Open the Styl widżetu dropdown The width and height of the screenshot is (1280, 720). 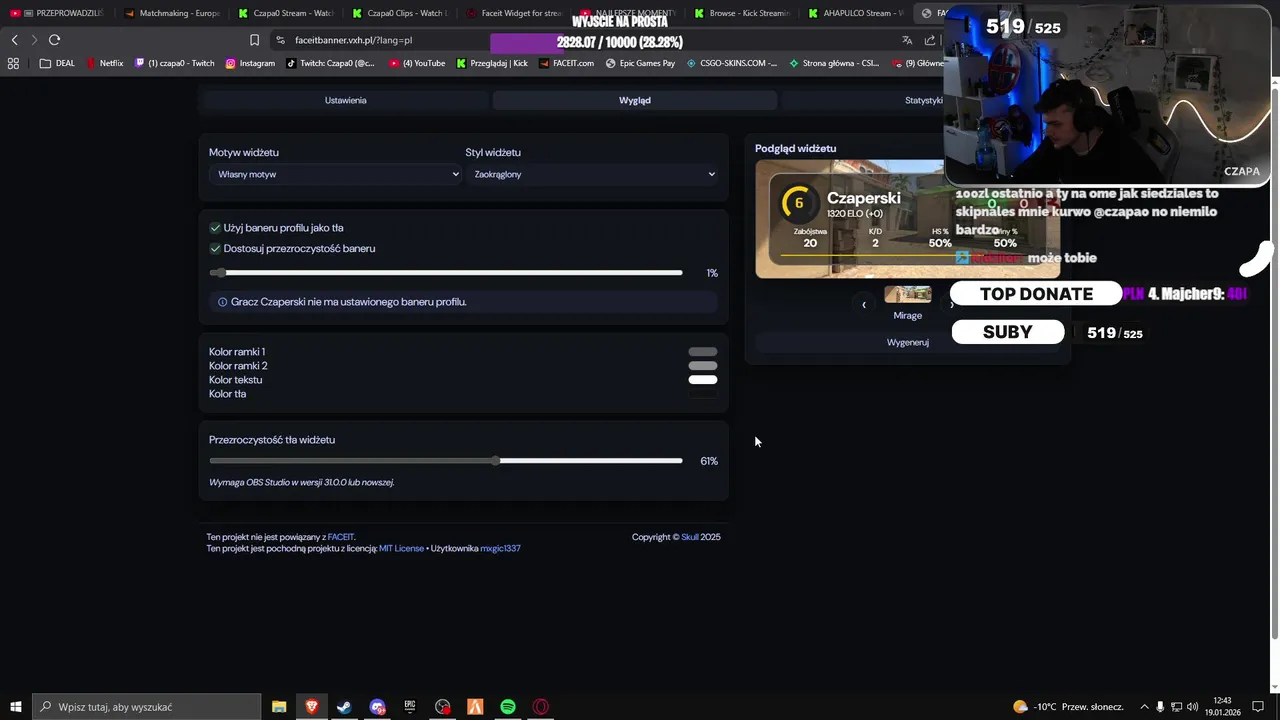[x=591, y=174]
